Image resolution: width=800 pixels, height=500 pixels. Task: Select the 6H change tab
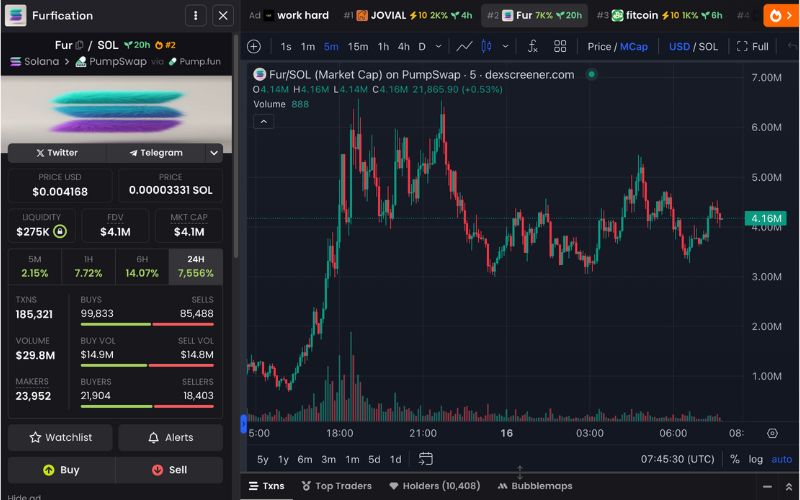tap(142, 266)
